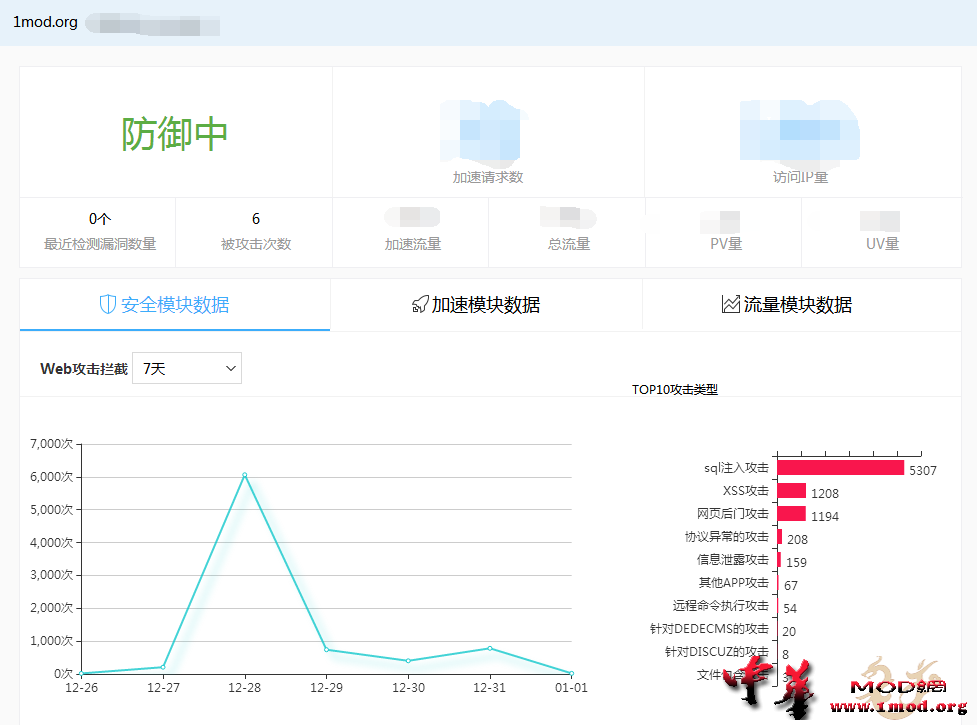977x725 pixels.
Task: Click the shield icon beside 安全模块数据
Action: pyautogui.click(x=110, y=305)
